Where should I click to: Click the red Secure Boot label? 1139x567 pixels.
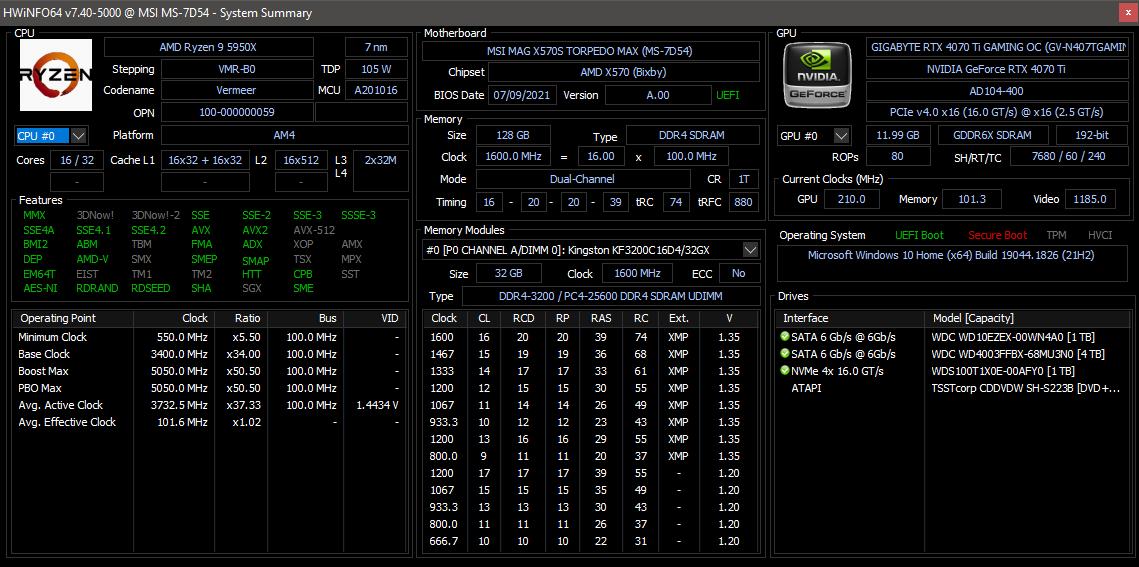[x=997, y=235]
